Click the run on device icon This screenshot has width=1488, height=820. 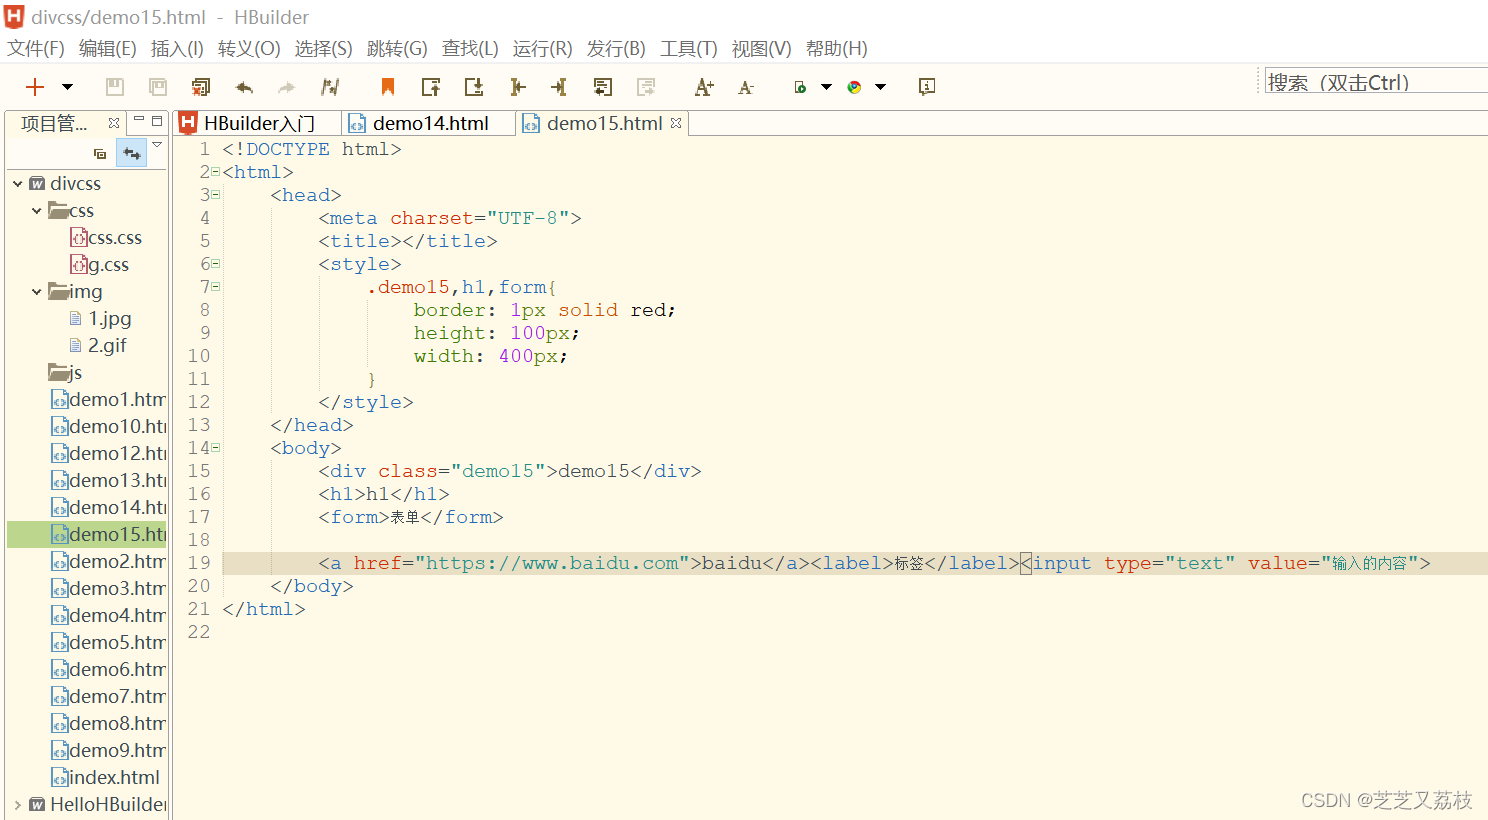tap(800, 87)
